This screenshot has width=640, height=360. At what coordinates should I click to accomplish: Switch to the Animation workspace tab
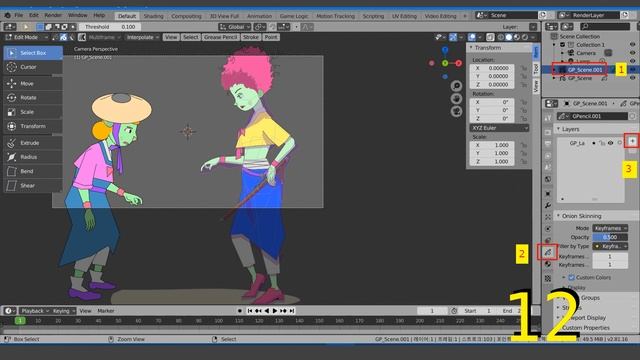tap(259, 16)
